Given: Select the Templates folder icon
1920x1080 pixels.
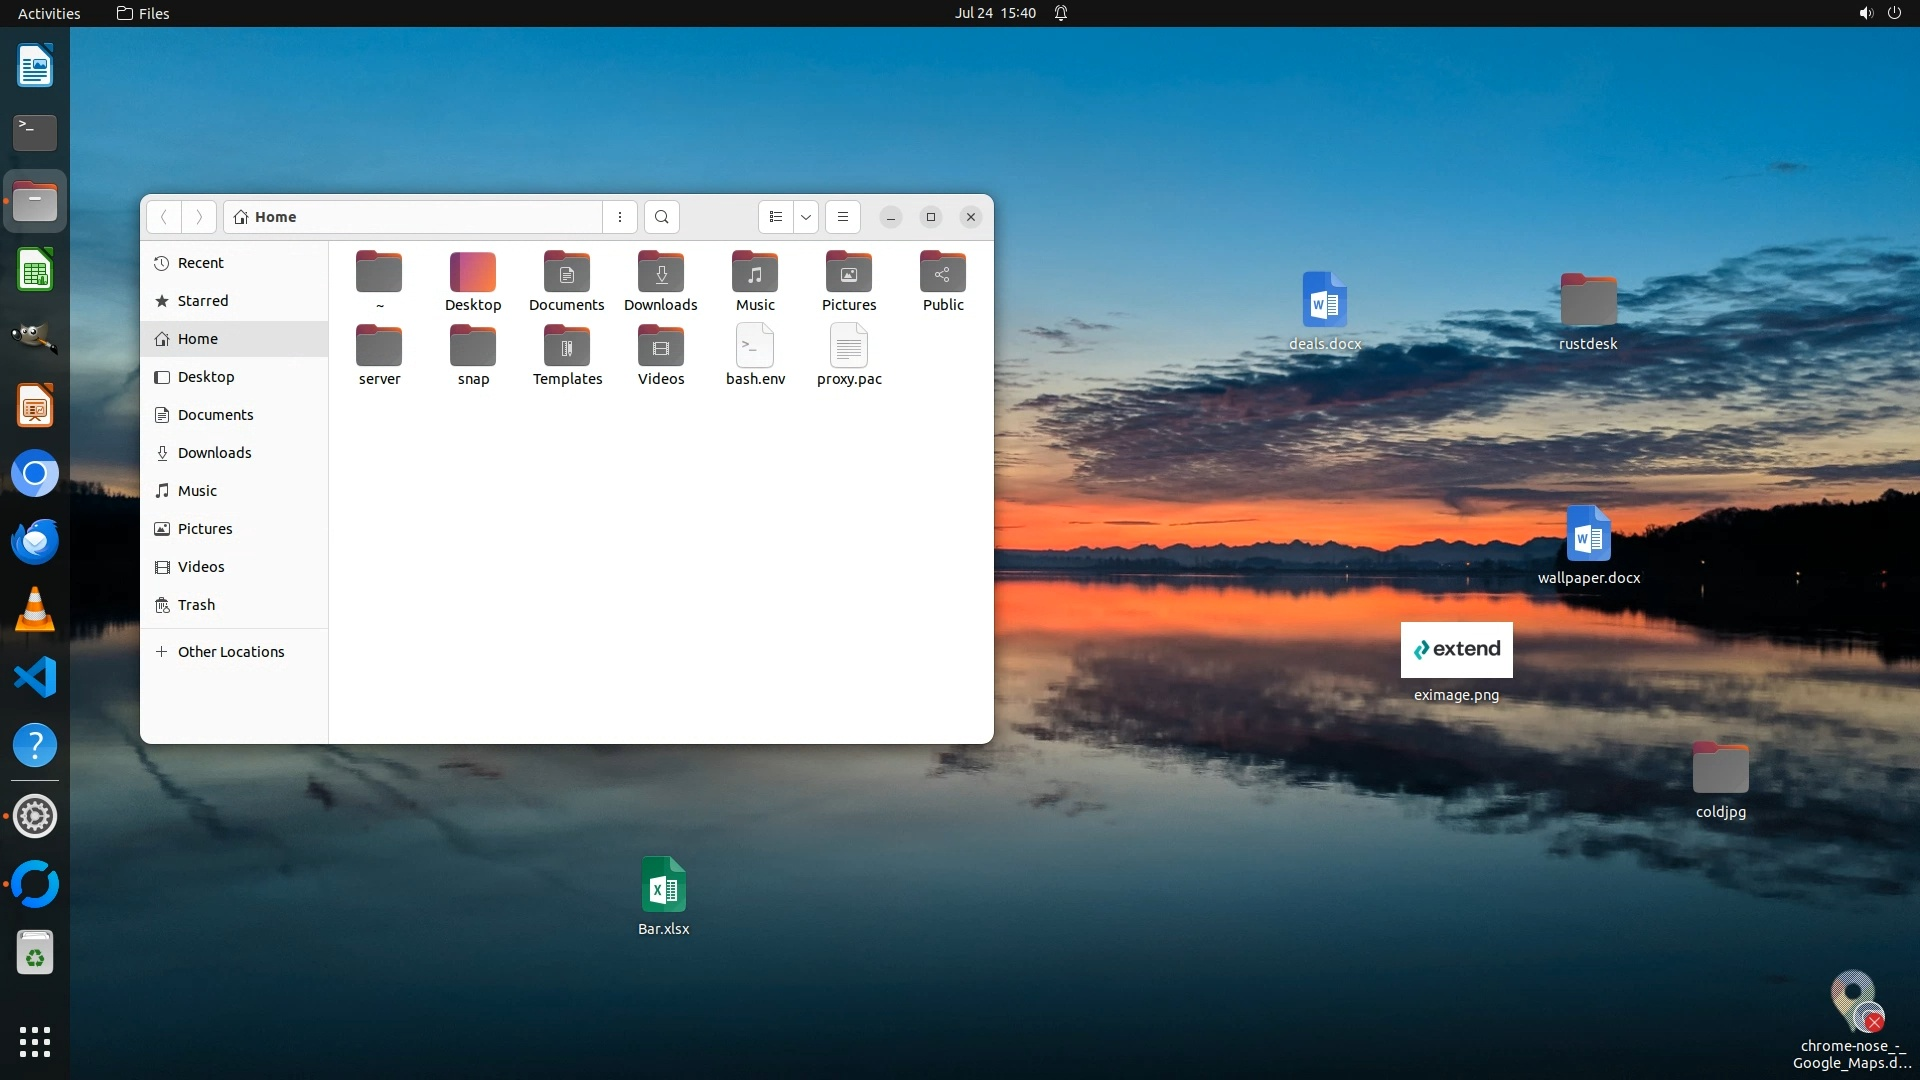Looking at the screenshot, I should click(567, 348).
